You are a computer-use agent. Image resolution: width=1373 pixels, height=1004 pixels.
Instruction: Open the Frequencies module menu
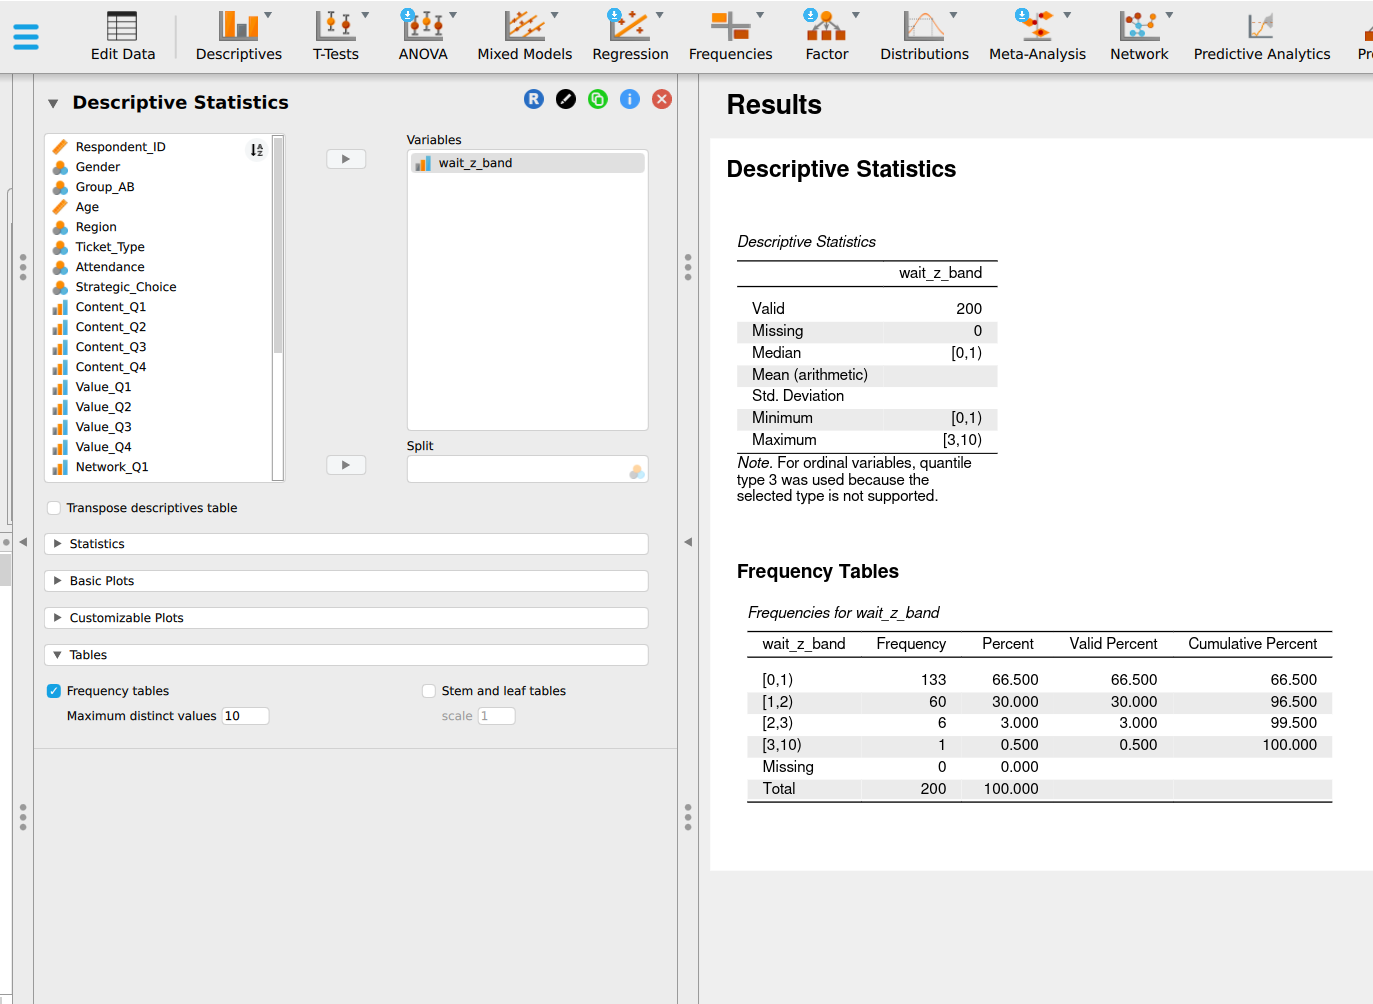pyautogui.click(x=731, y=36)
